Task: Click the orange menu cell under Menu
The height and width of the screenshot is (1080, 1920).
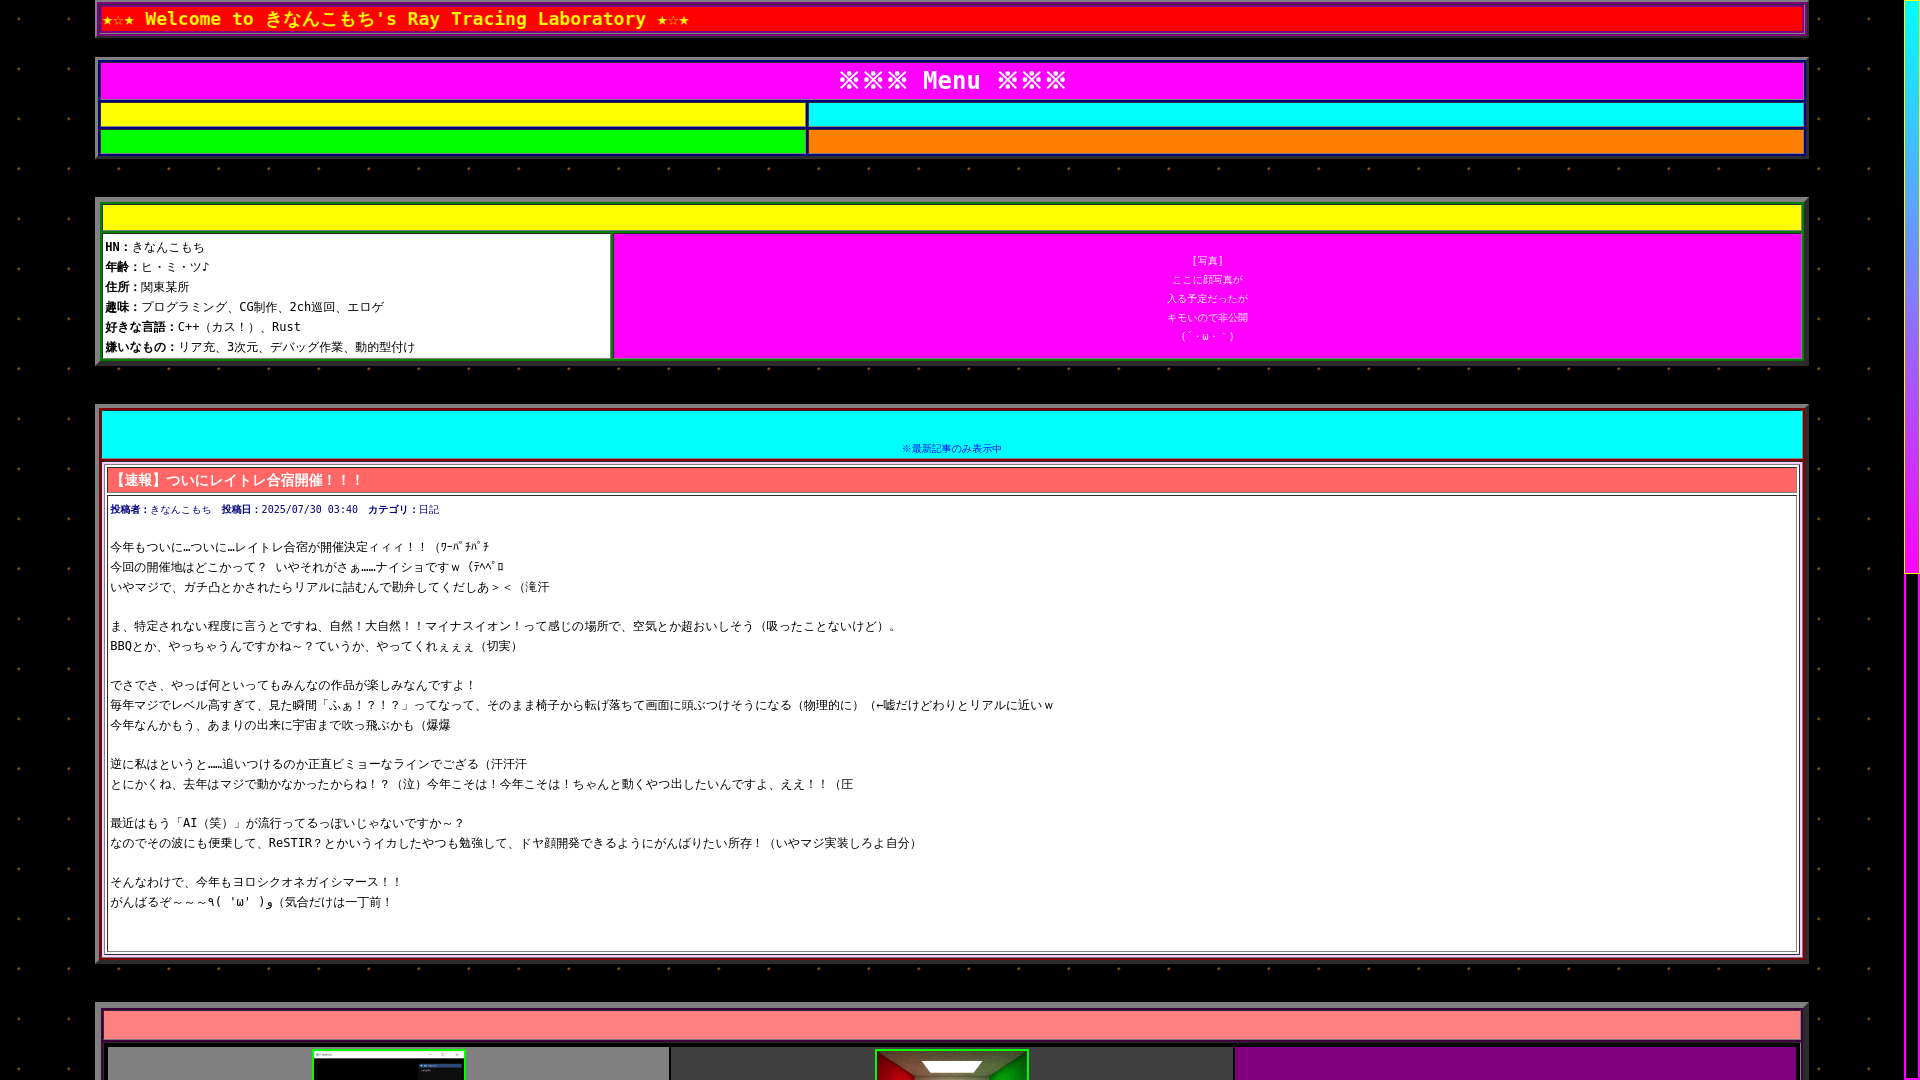Action: point(1306,142)
